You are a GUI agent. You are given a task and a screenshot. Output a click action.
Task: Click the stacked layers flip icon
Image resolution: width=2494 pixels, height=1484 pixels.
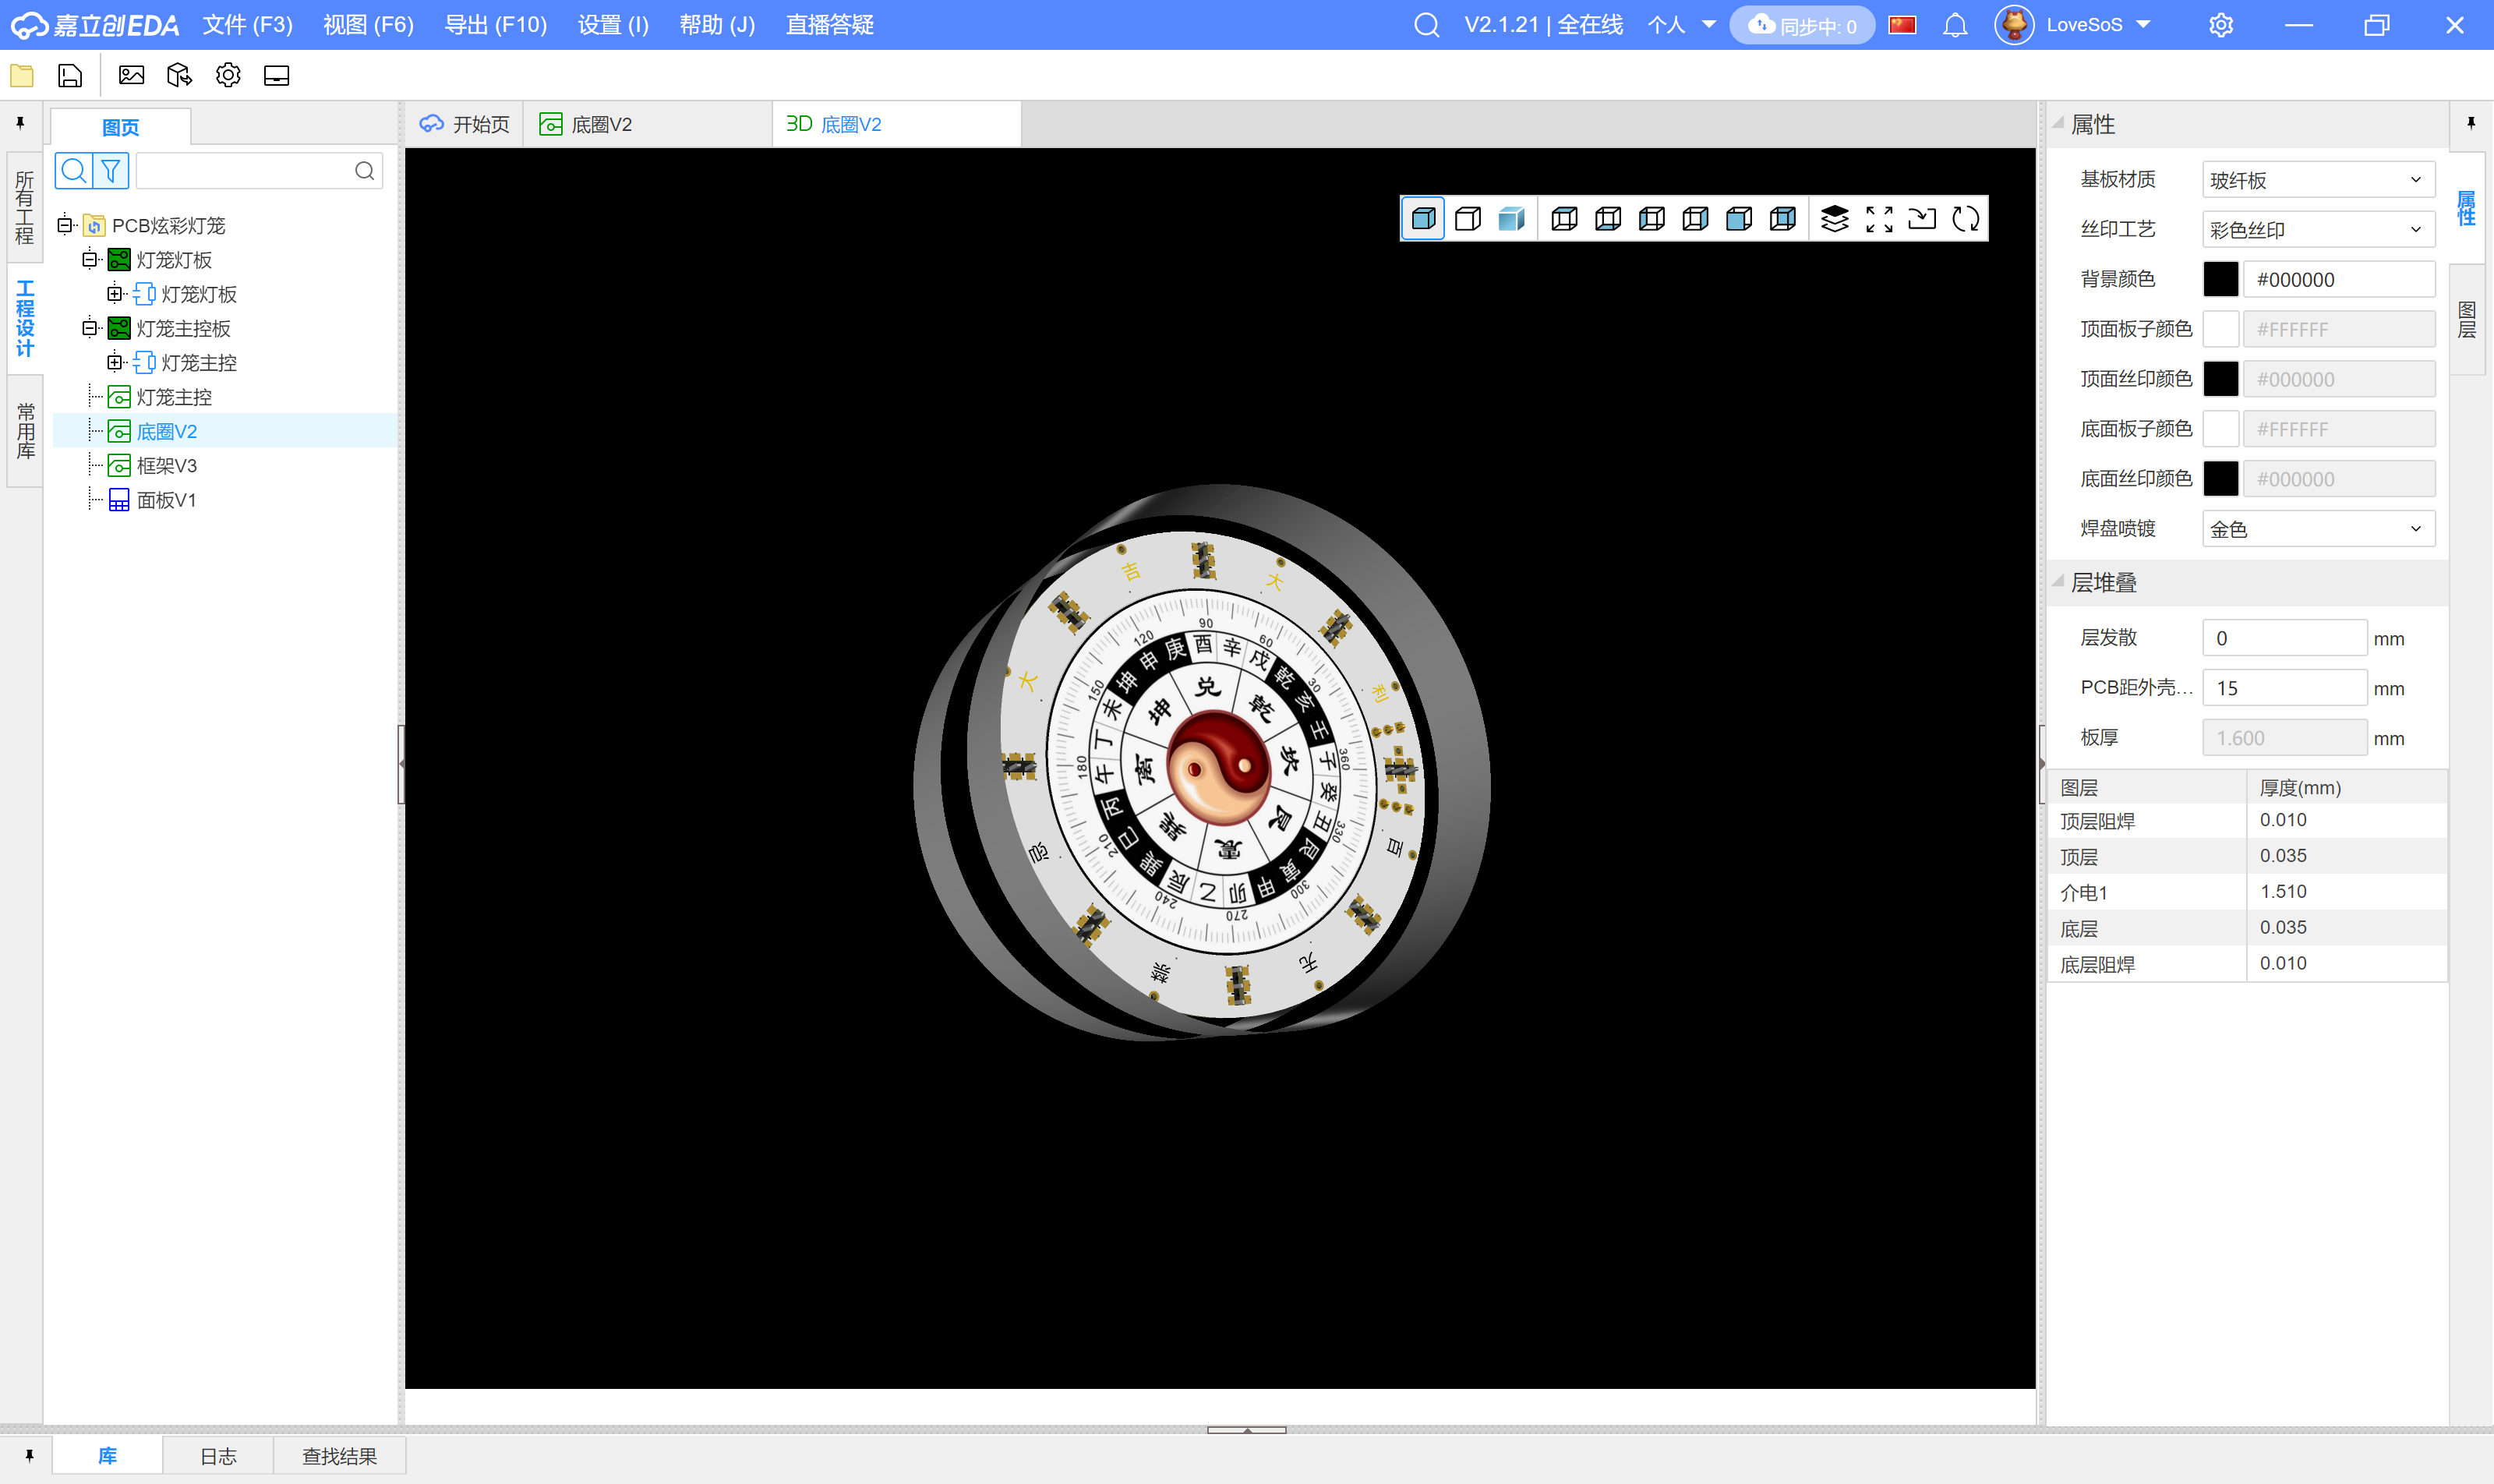tap(1834, 219)
